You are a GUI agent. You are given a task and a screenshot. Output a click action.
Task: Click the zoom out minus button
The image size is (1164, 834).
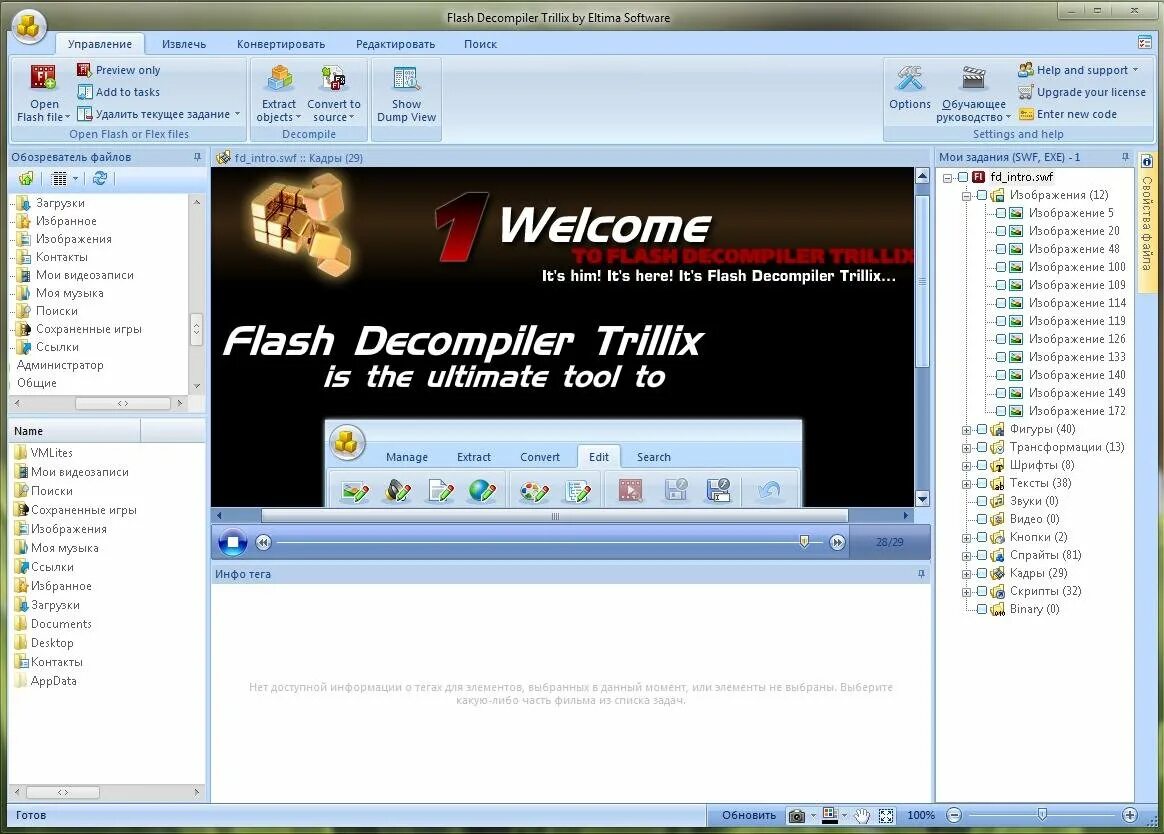[955, 815]
